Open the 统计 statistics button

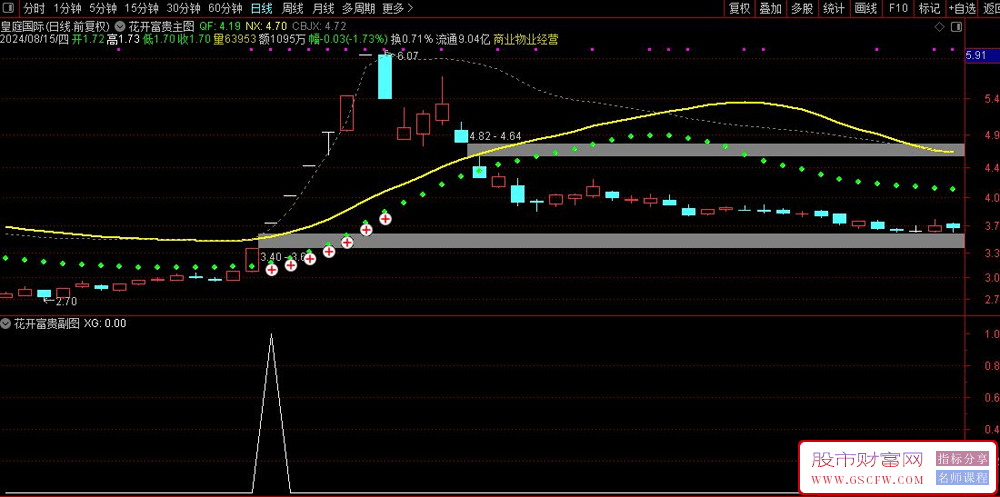(x=834, y=8)
